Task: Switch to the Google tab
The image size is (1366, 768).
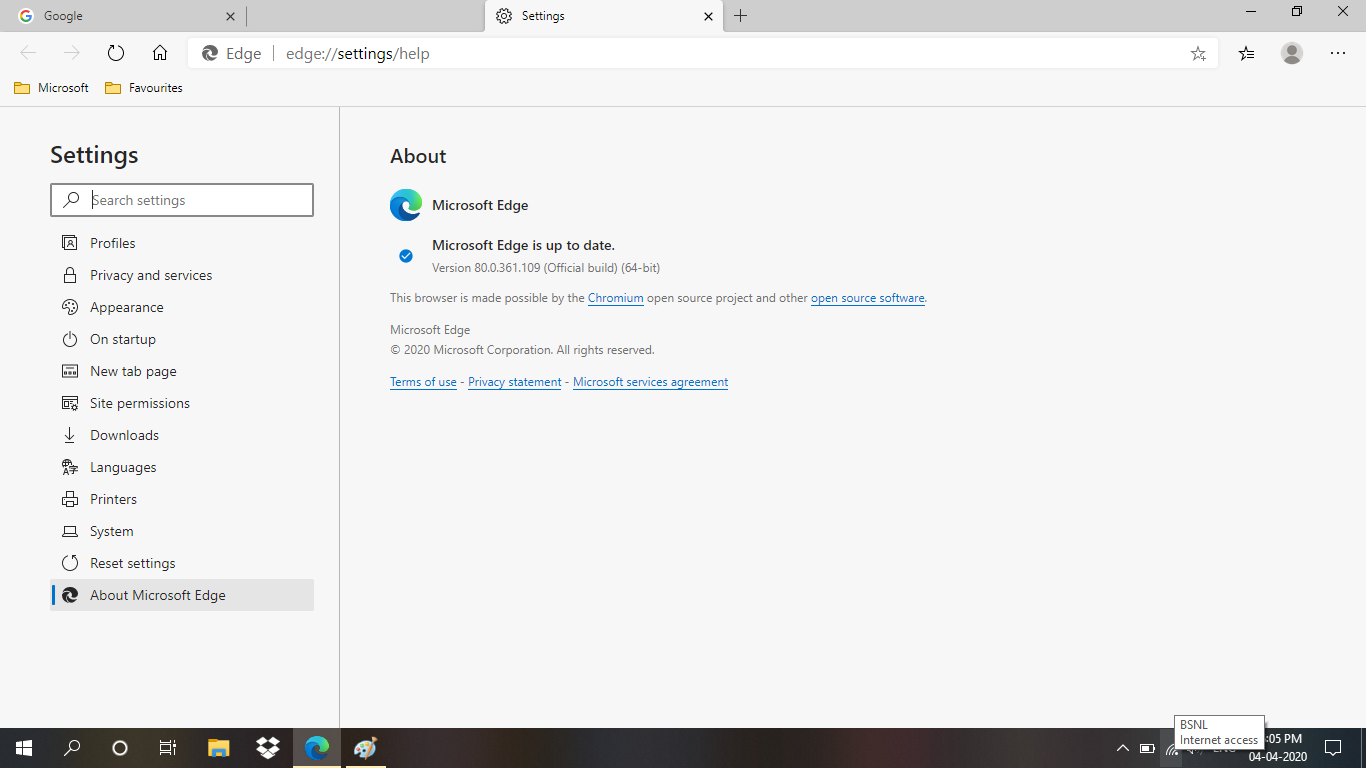Action: coord(122,16)
